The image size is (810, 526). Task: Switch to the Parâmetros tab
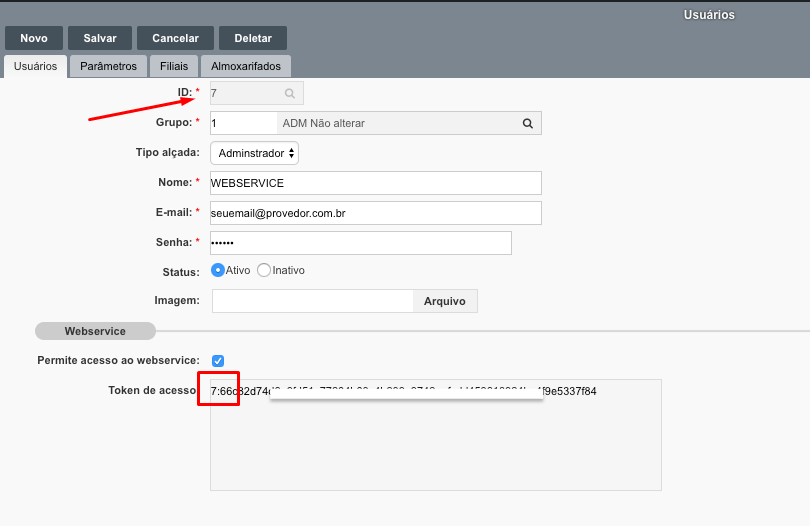108,66
